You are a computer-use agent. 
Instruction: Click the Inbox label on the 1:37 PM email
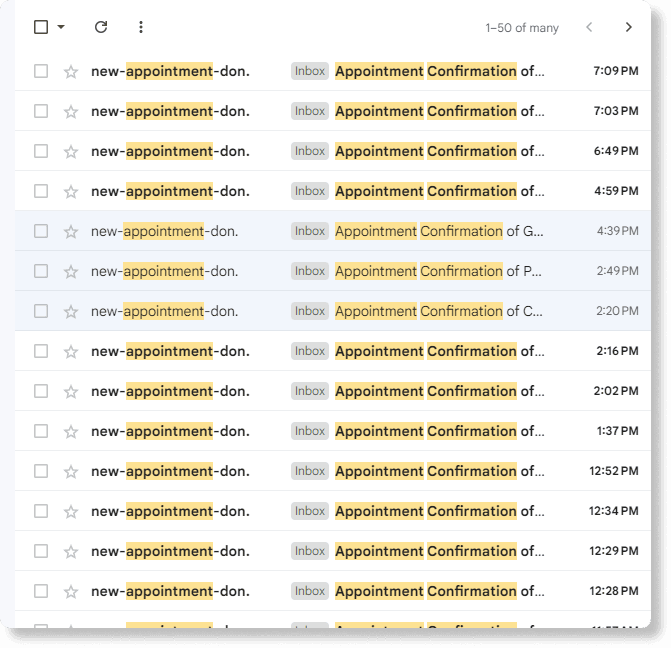pyautogui.click(x=310, y=431)
